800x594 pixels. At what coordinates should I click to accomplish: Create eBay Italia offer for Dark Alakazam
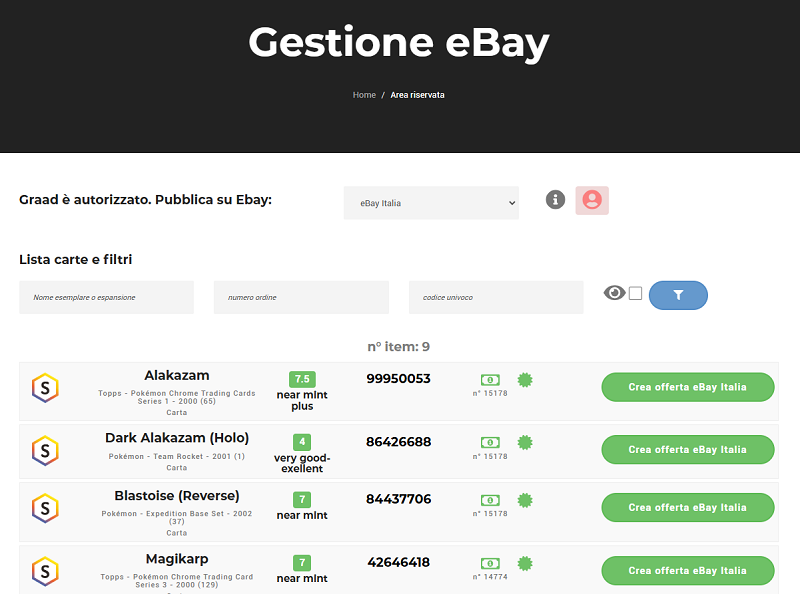(x=688, y=450)
